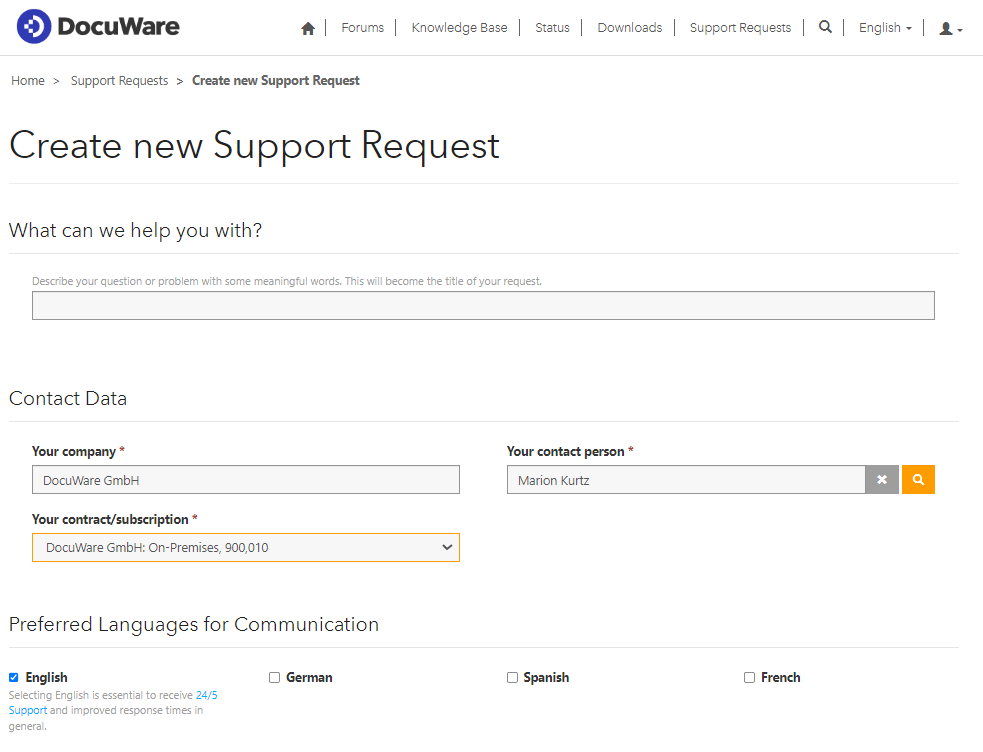
Task: Return to Support Requests via the breadcrumb
Action: point(119,80)
